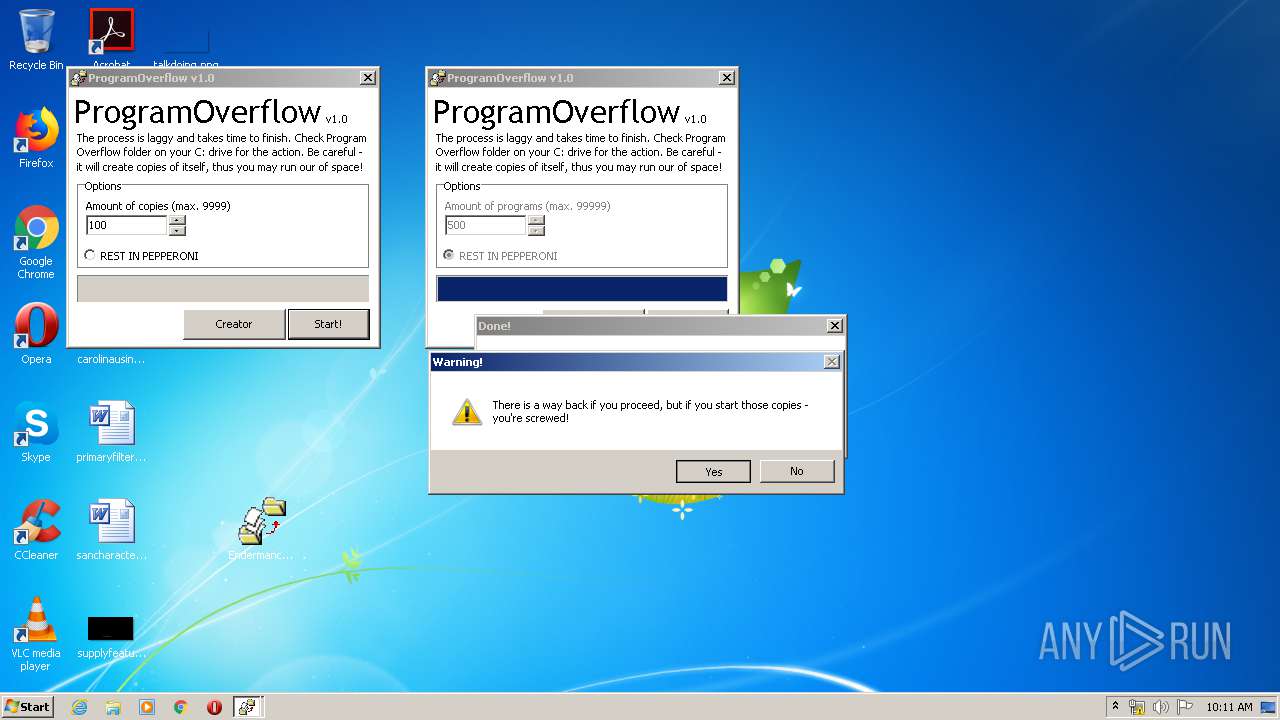Select the Endermanc desktop program icon
1280x720 pixels.
click(262, 530)
